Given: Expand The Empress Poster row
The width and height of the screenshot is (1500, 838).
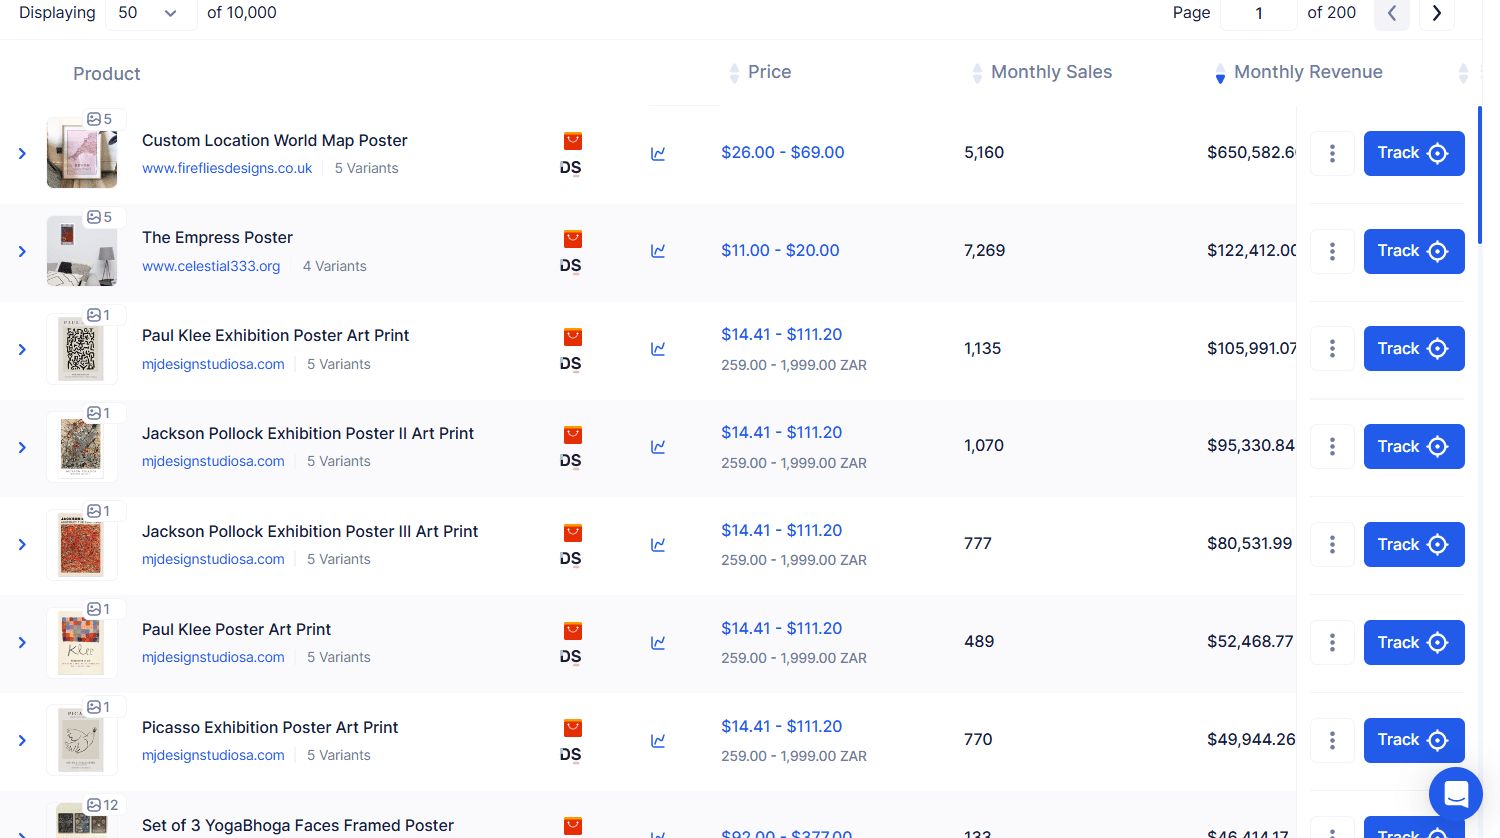Looking at the screenshot, I should 22,251.
